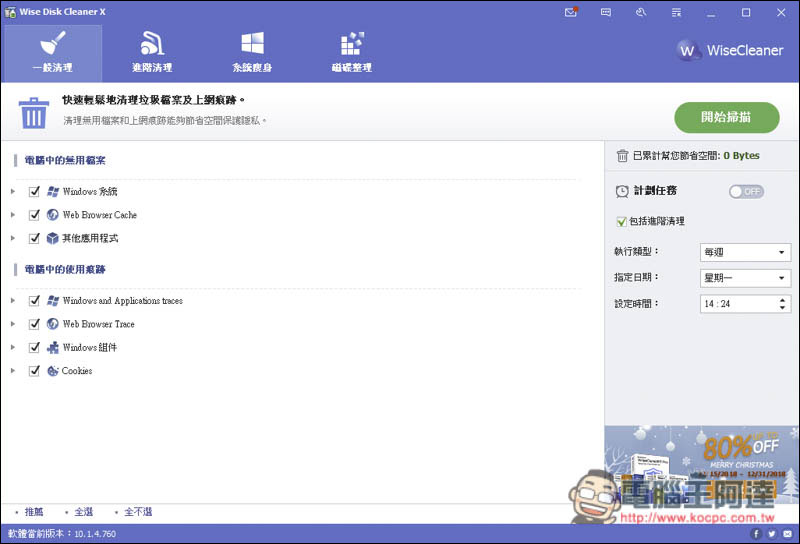The height and width of the screenshot is (544, 800).
Task: Expand the Web Browser Trace row
Action: click(13, 324)
